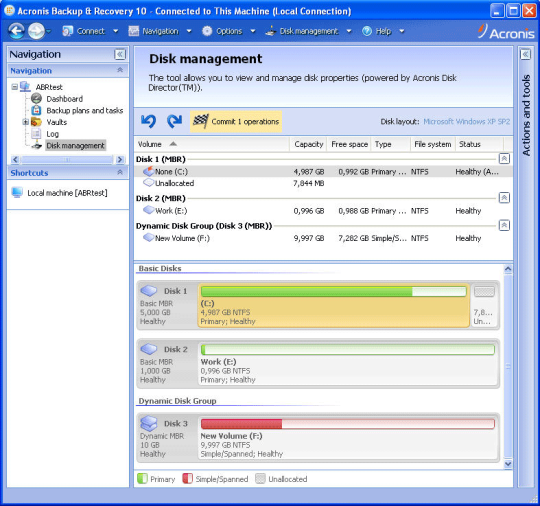The height and width of the screenshot is (506, 540).
Task: Click navigation pane horizontal scrollbar right arrow
Action: coord(120,159)
